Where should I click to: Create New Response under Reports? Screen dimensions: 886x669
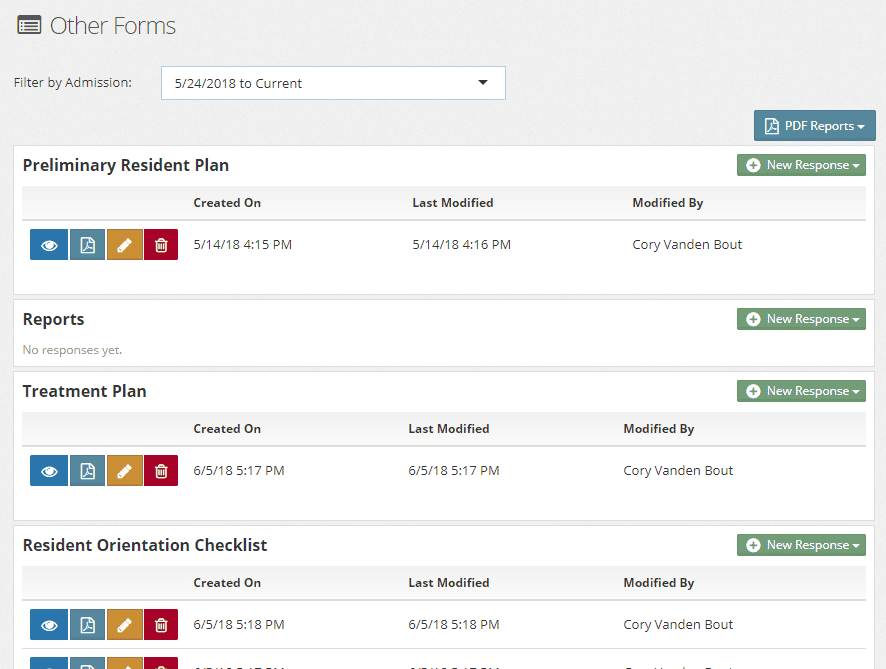coord(801,319)
